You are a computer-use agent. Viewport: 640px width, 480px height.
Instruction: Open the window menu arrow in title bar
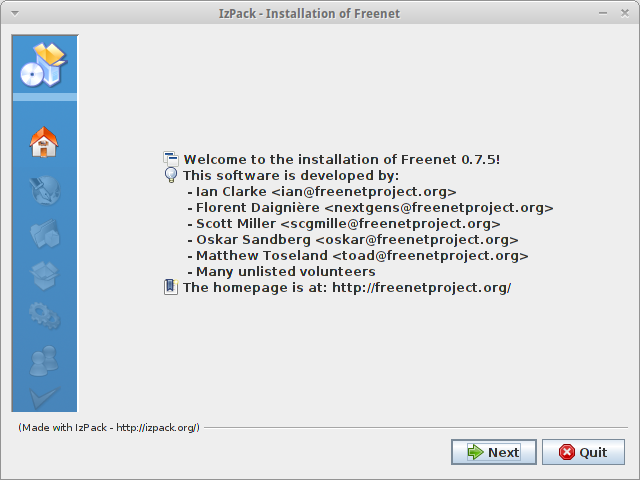pos(15,13)
